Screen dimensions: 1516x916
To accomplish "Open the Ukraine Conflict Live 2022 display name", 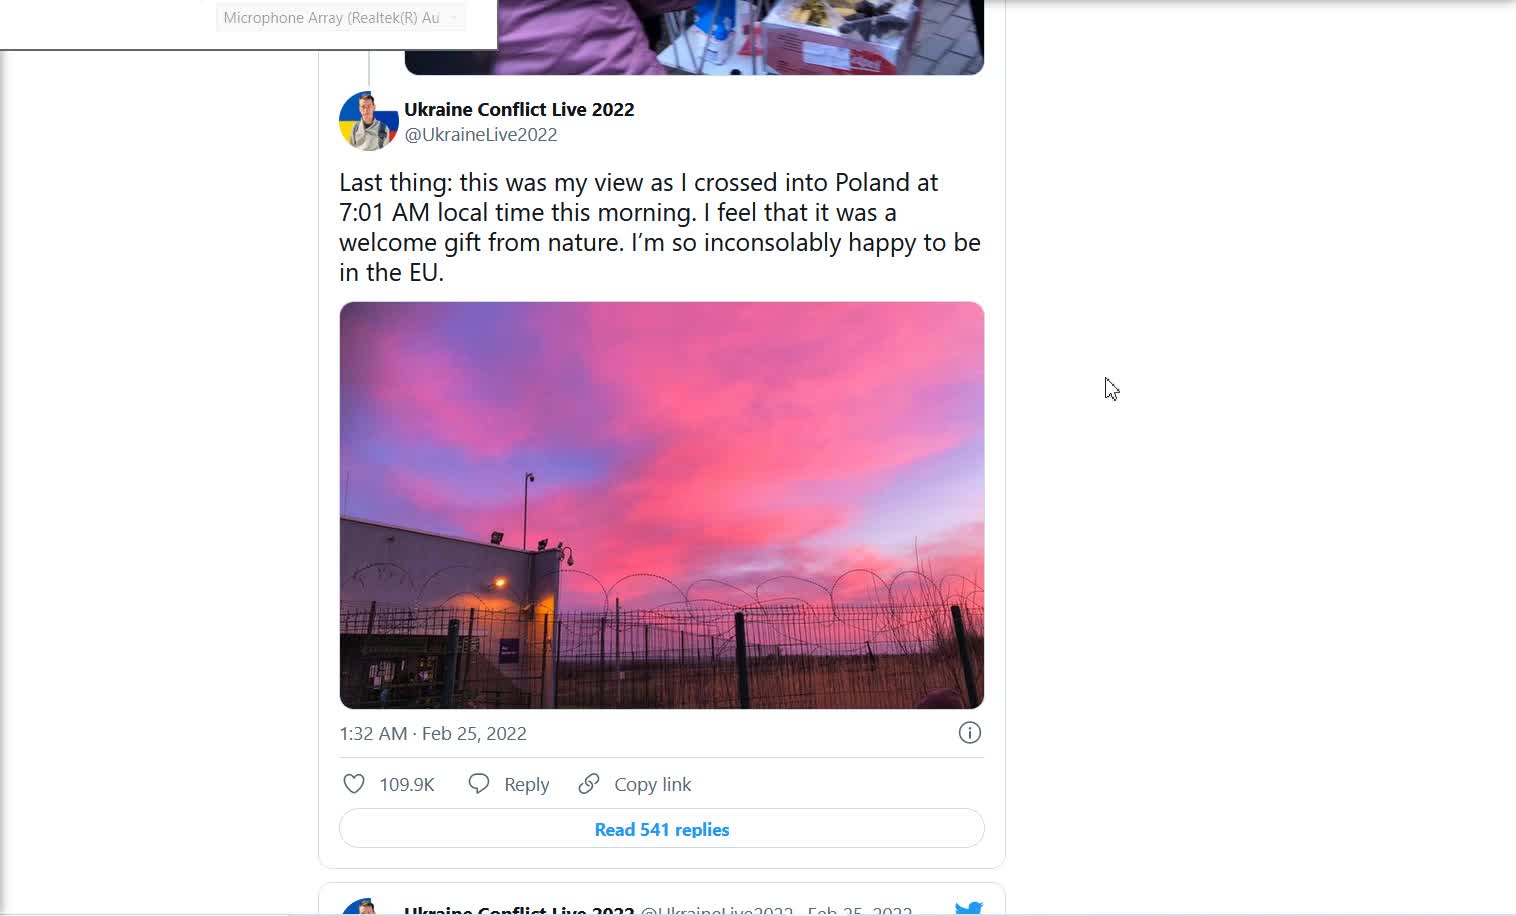I will pyautogui.click(x=519, y=109).
